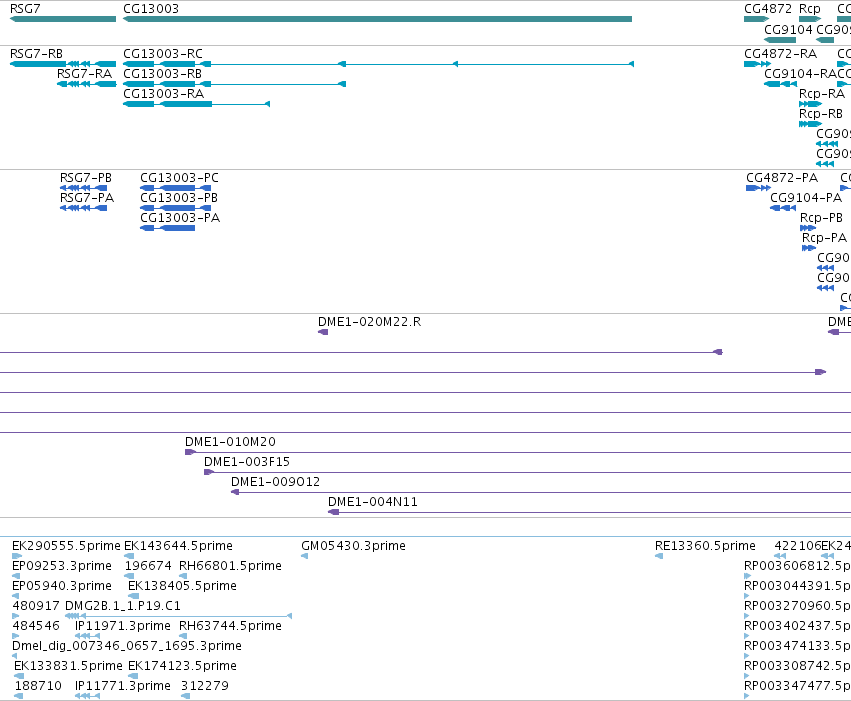The image size is (851, 701).
Task: Open the CG13003-RA transcript label
Action: (163, 94)
